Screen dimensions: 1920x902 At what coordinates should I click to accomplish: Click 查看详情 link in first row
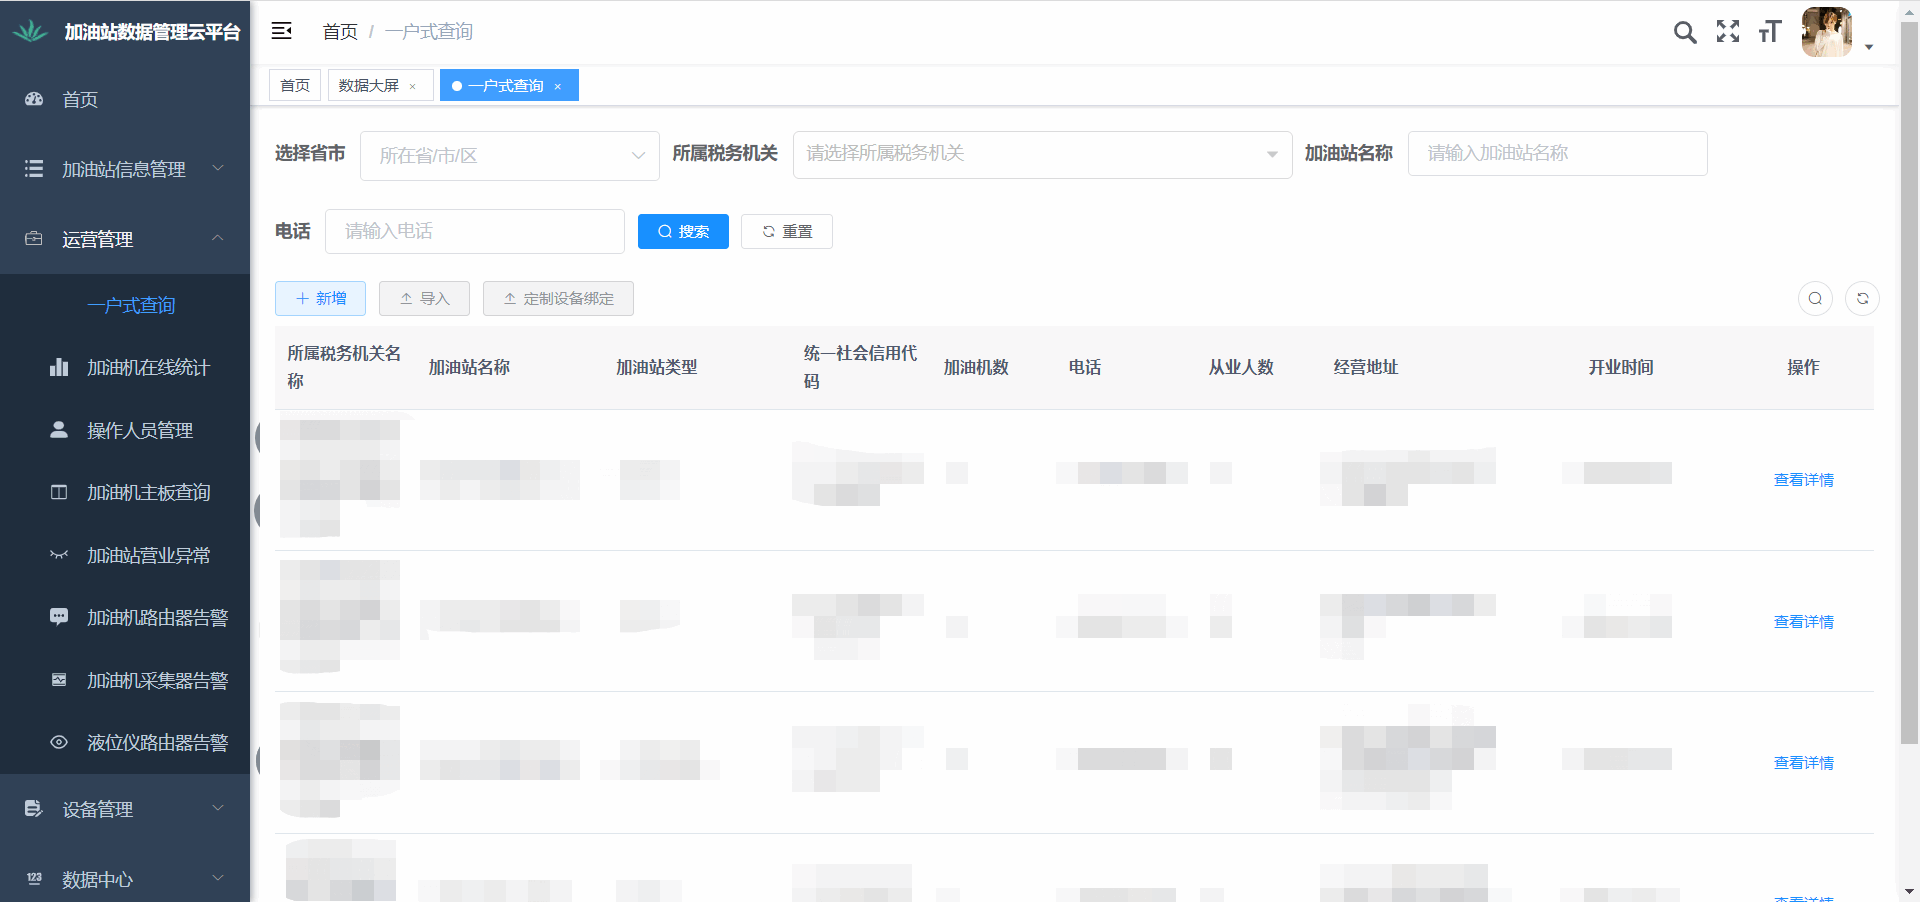coord(1803,480)
